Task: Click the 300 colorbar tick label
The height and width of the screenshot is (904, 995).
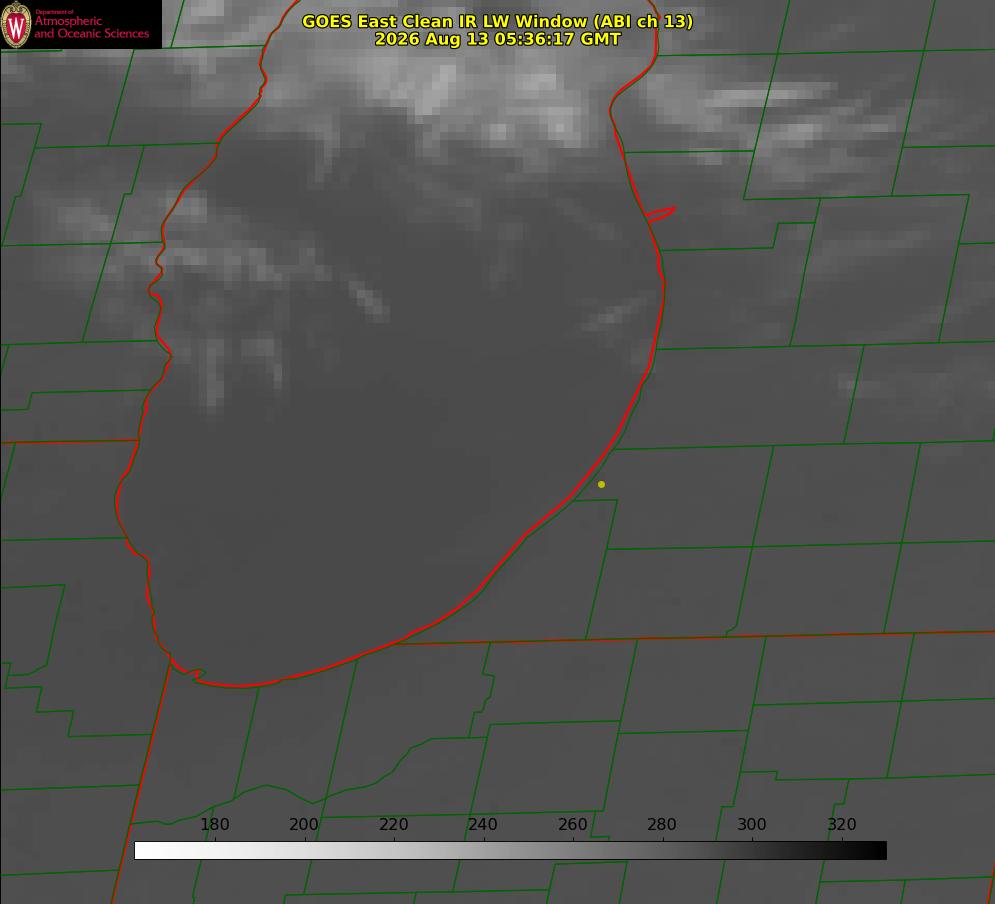Action: point(751,824)
